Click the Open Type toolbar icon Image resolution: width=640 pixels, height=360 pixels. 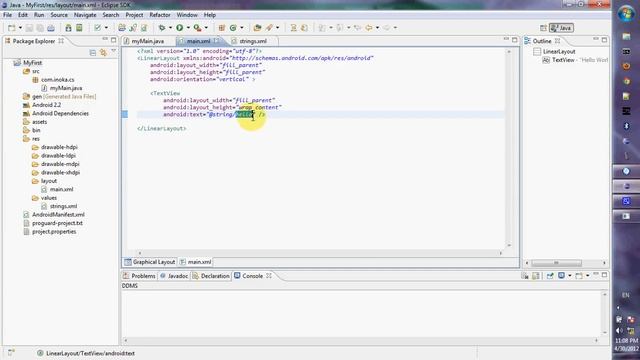[257, 28]
